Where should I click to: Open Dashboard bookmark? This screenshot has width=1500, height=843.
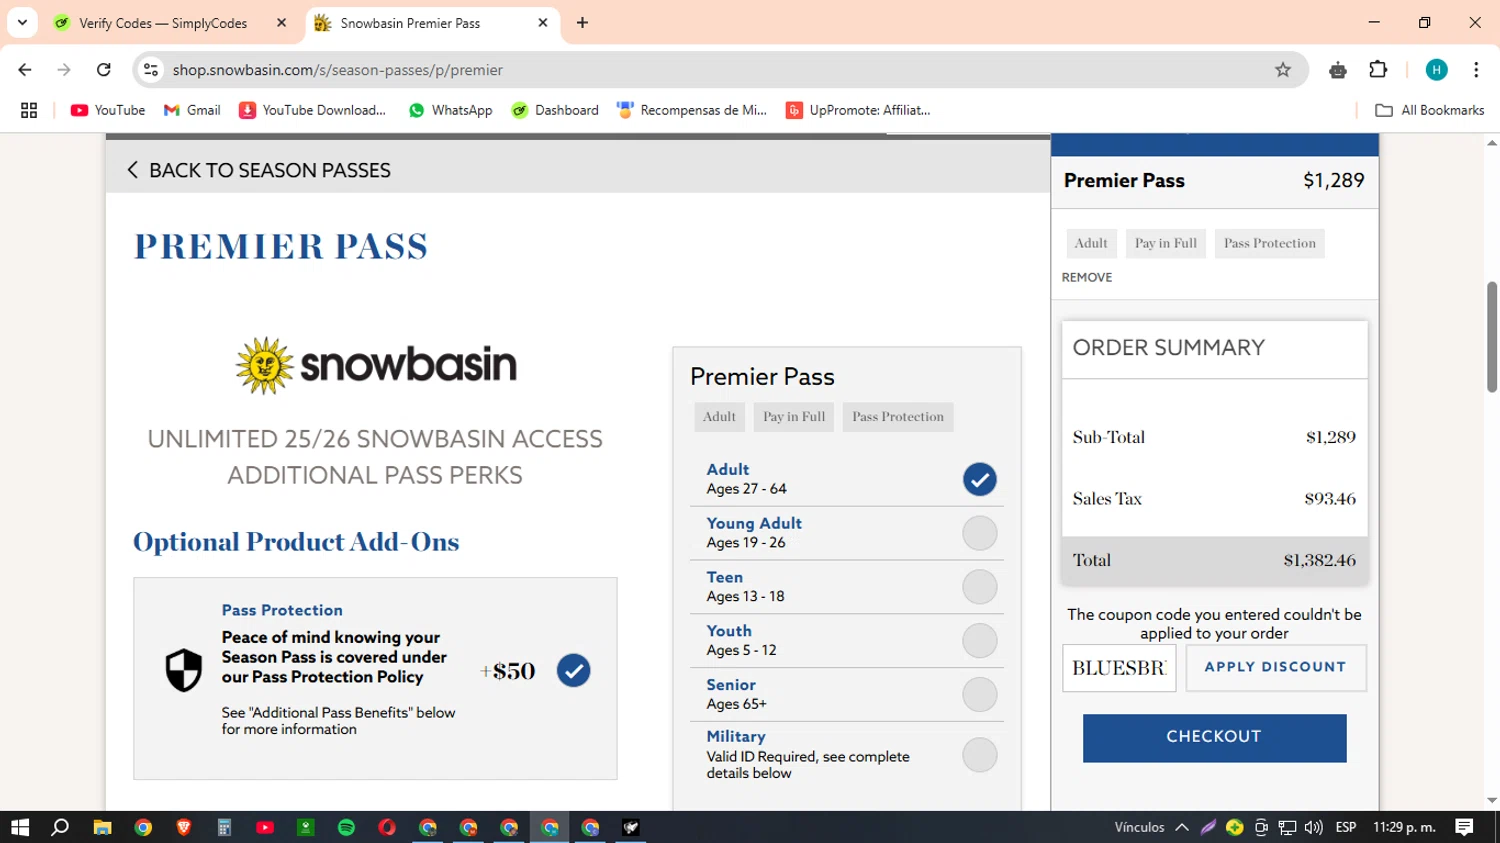[x=555, y=110]
